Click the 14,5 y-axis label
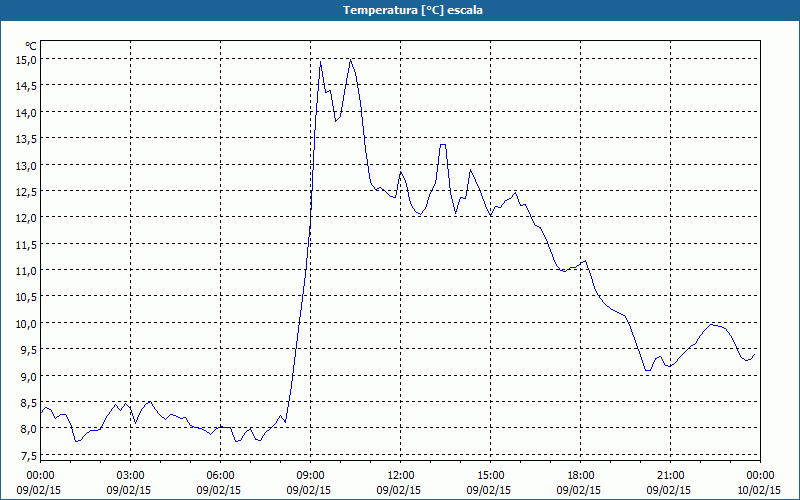Screen dimensions: 800x500 pos(26,87)
